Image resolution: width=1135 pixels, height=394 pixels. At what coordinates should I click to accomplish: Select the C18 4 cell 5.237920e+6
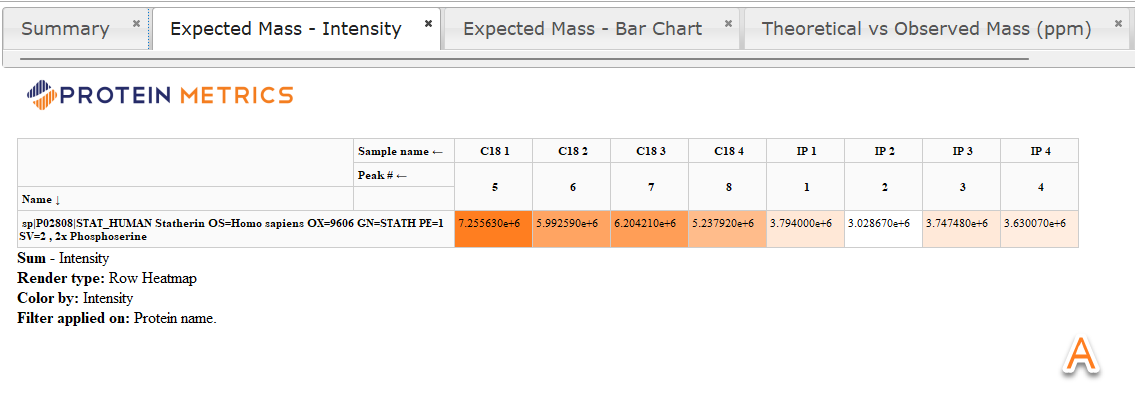pos(727,229)
